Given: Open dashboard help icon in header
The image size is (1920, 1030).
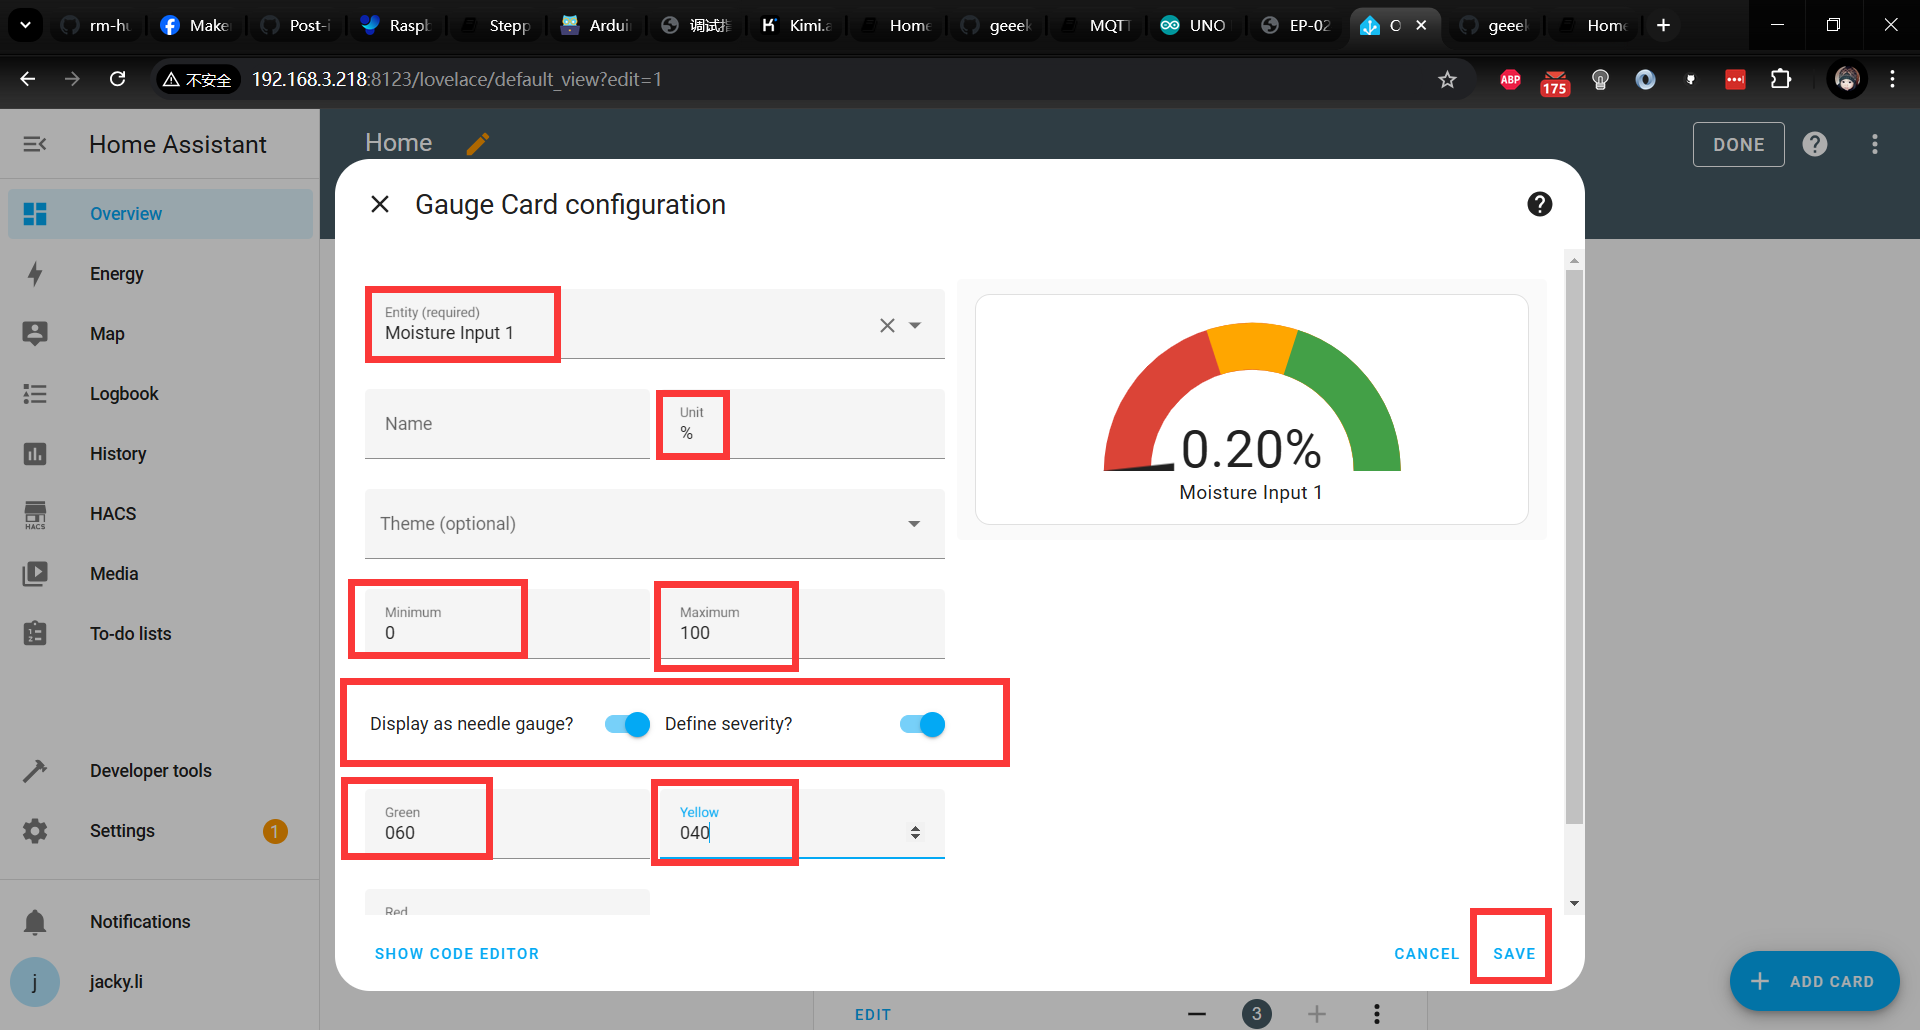Looking at the screenshot, I should click(1815, 144).
